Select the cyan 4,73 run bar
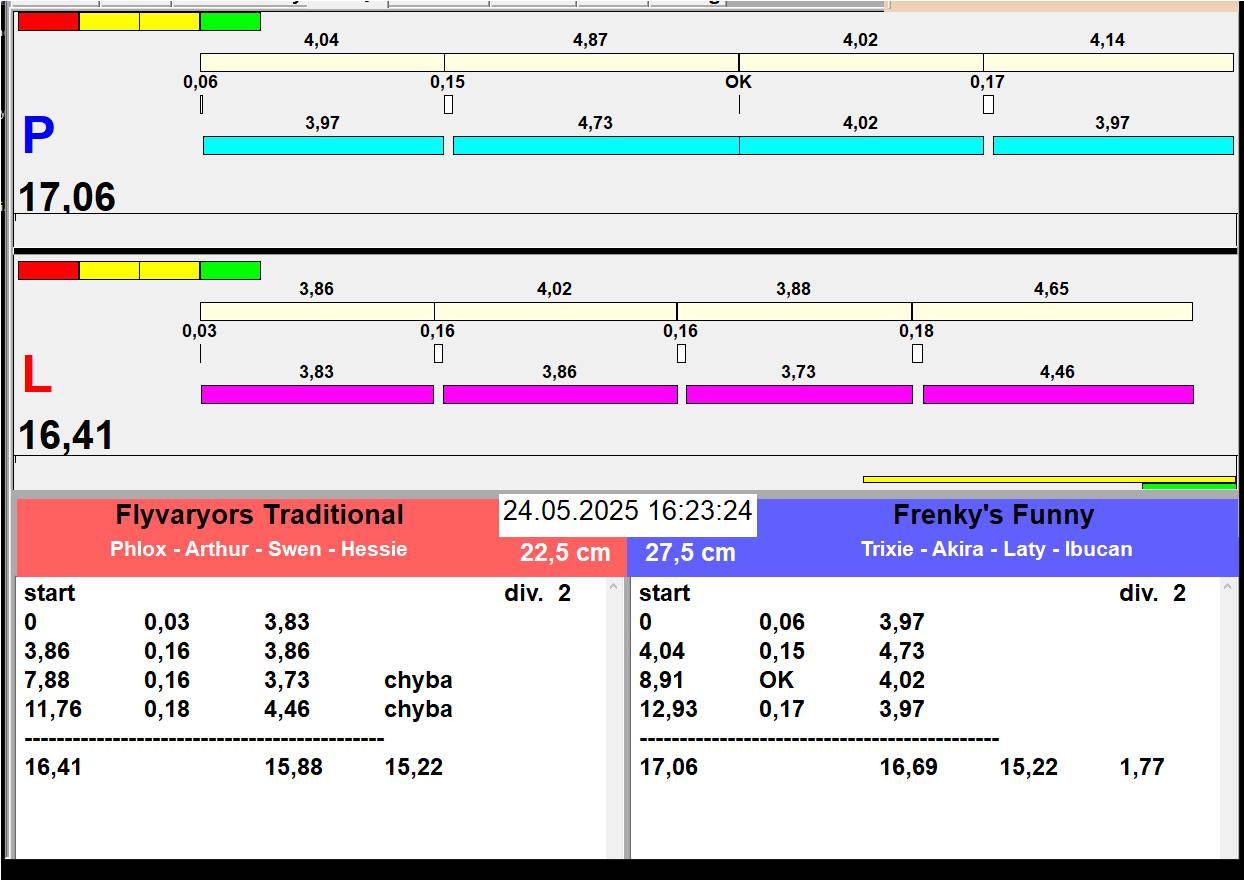The width and height of the screenshot is (1244, 880). point(595,145)
